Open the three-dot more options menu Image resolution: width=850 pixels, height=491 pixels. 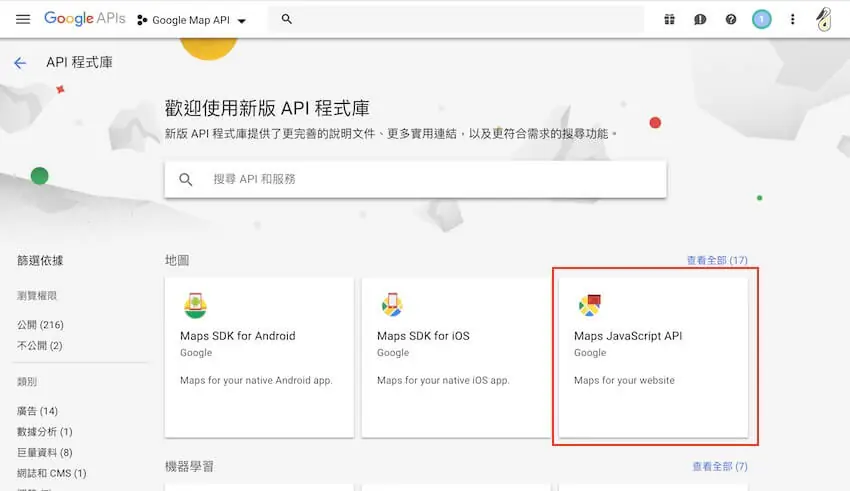click(793, 20)
